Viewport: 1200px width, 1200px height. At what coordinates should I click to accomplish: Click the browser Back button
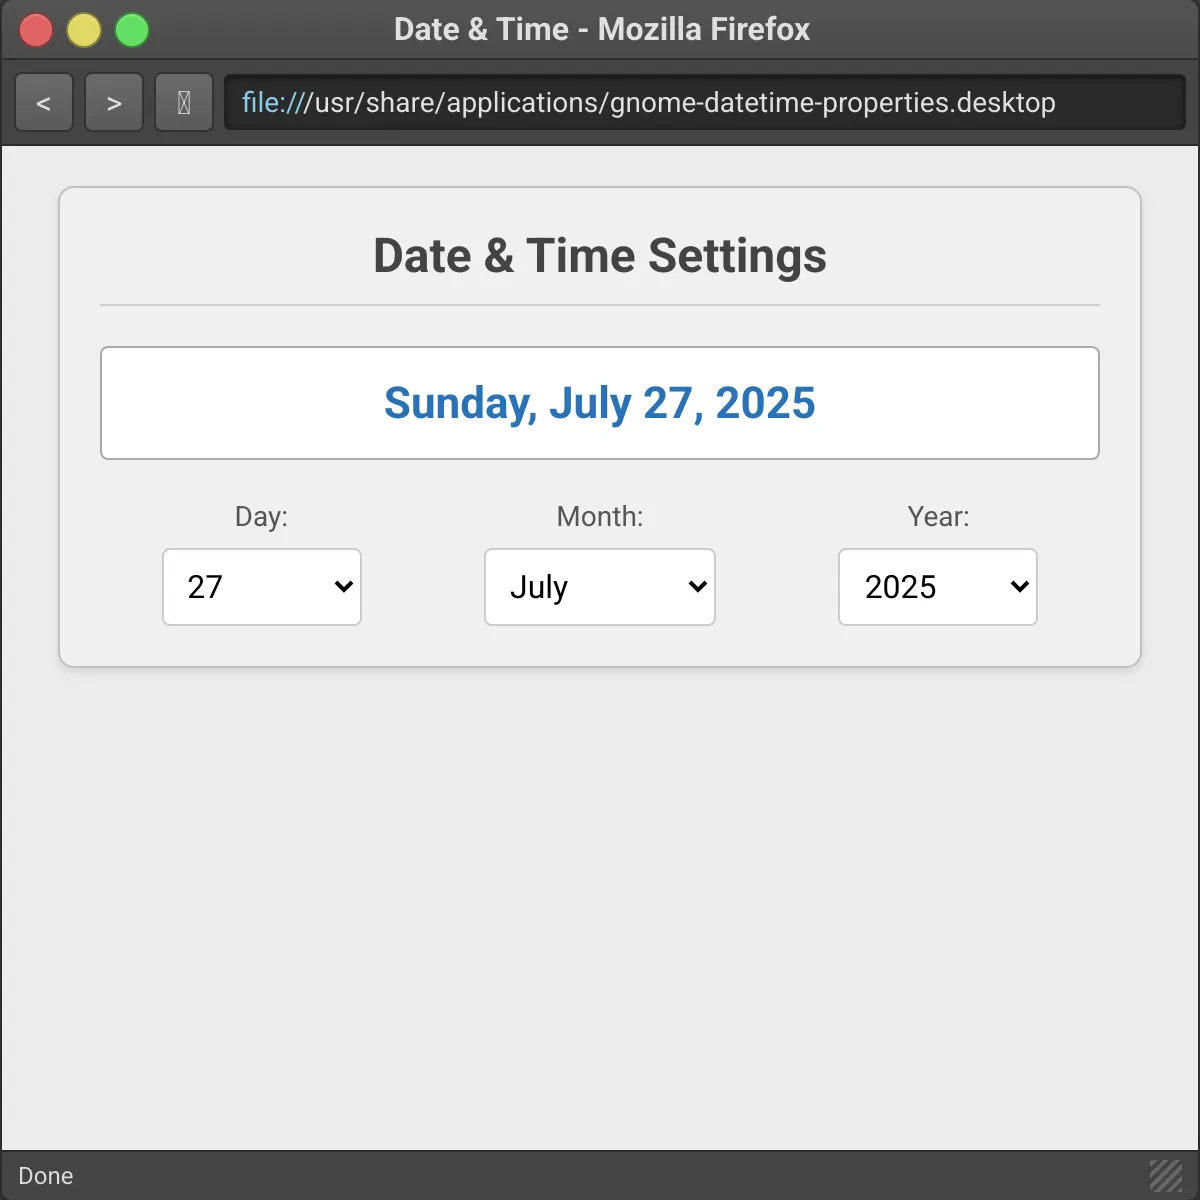44,103
